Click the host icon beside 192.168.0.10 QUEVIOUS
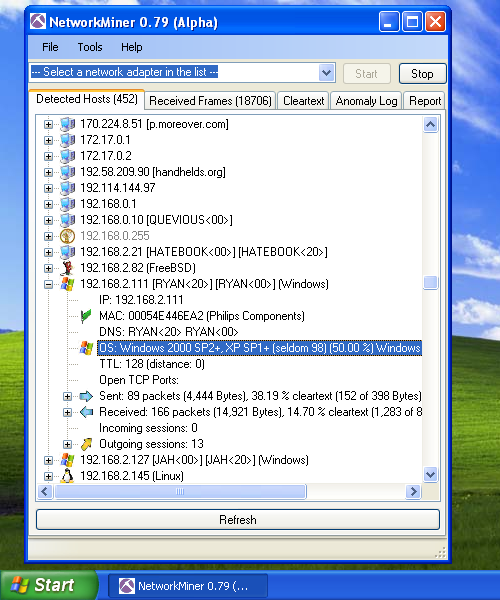The height and width of the screenshot is (600, 500). coord(67,220)
